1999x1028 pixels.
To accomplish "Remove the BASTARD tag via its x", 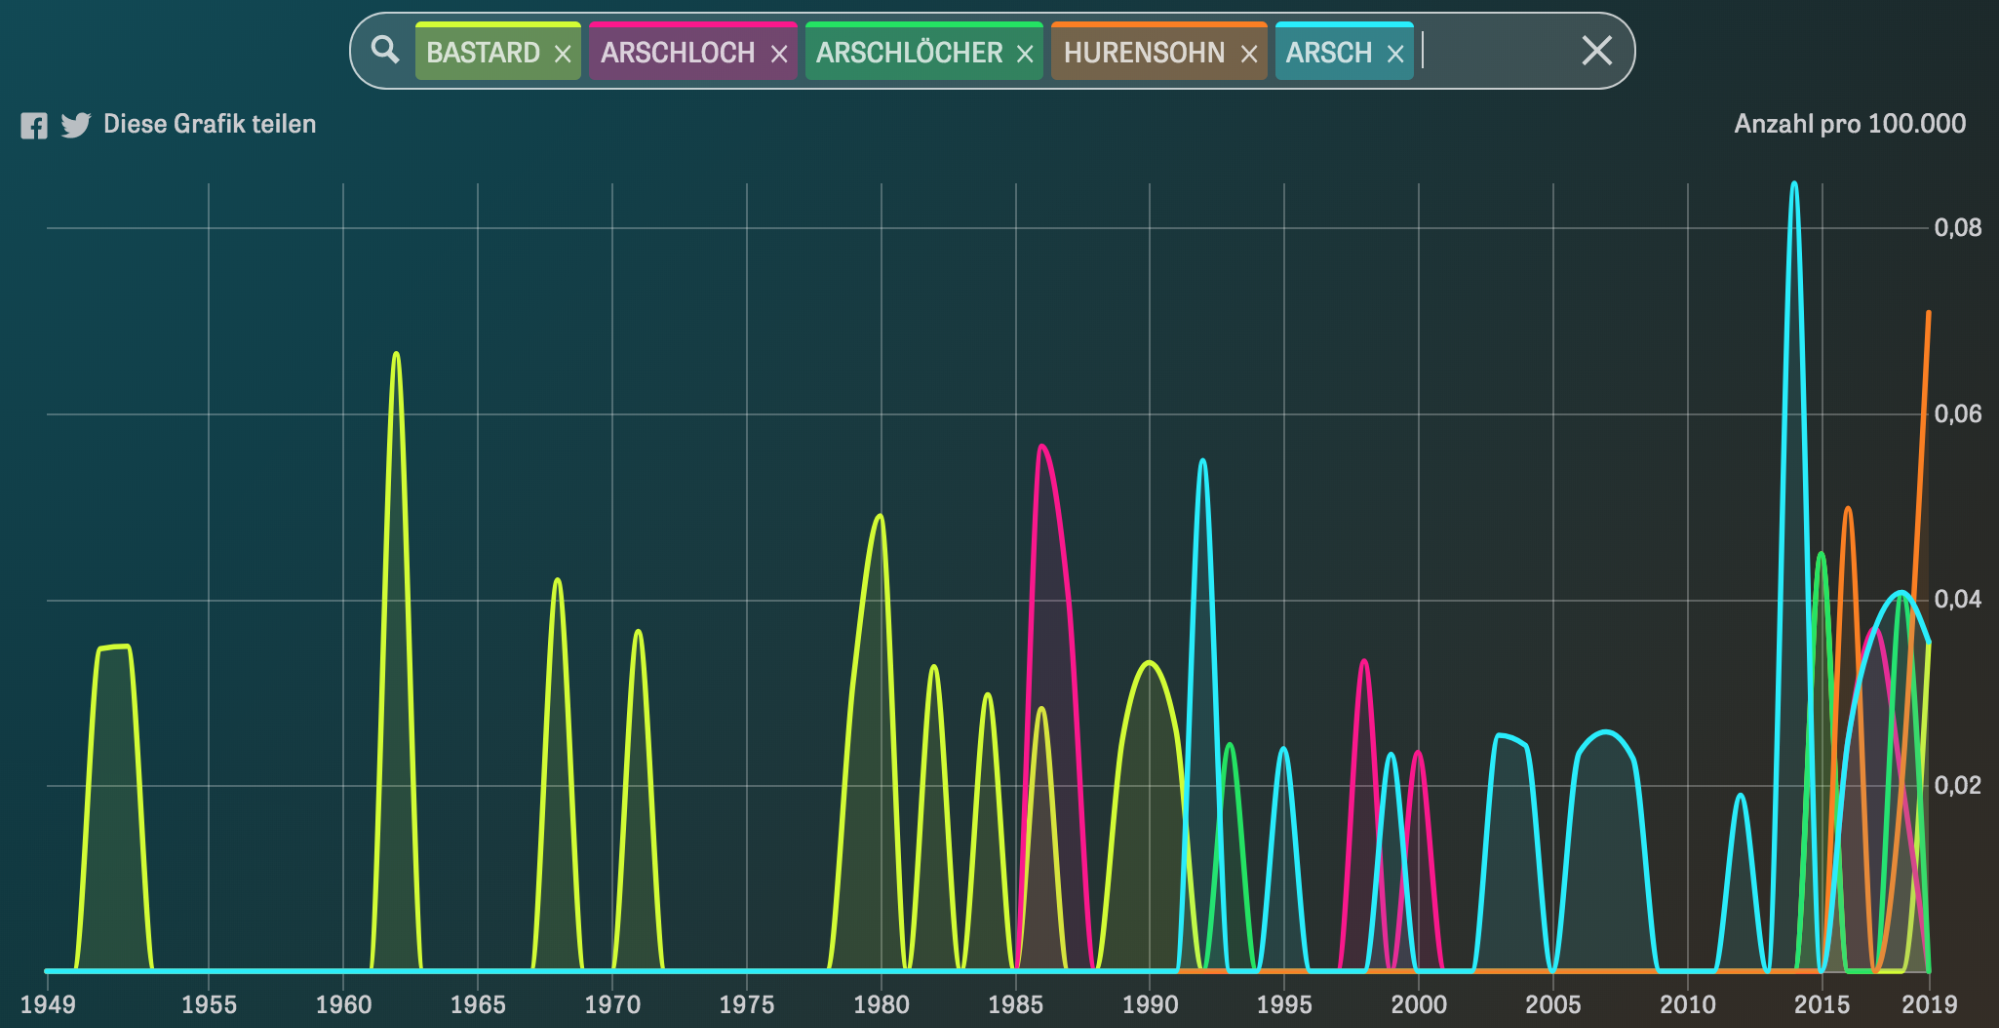I will pos(563,54).
